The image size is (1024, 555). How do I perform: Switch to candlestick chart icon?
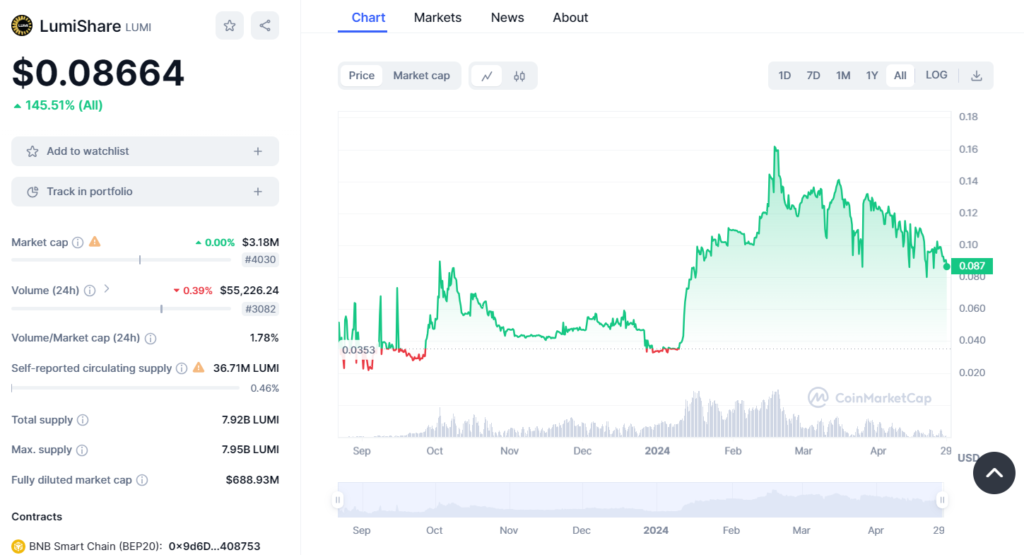[x=519, y=76]
